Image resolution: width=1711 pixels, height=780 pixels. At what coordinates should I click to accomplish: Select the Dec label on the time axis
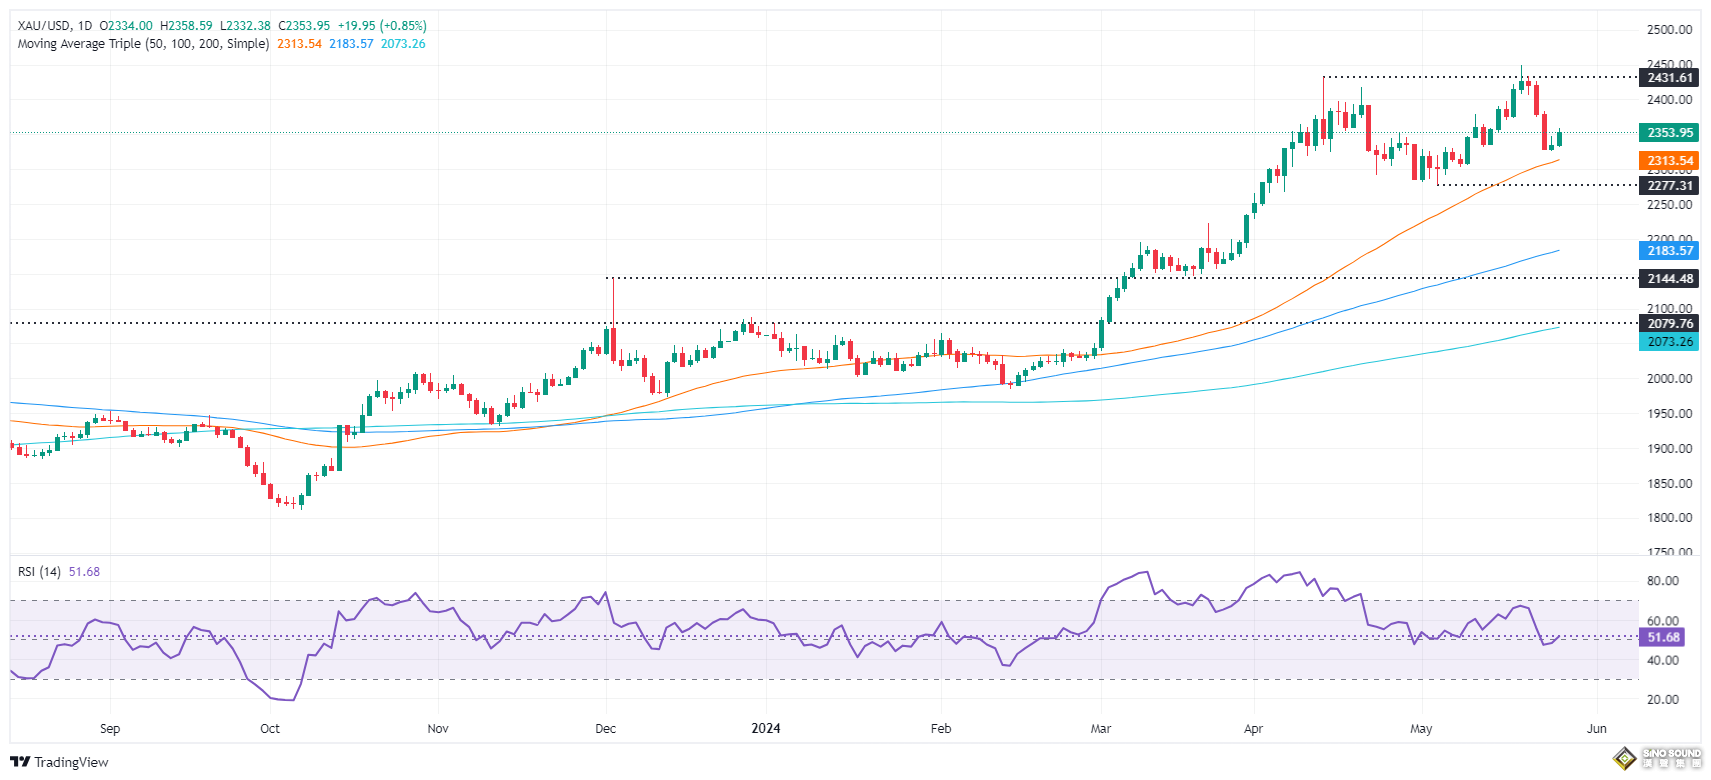coord(605,729)
